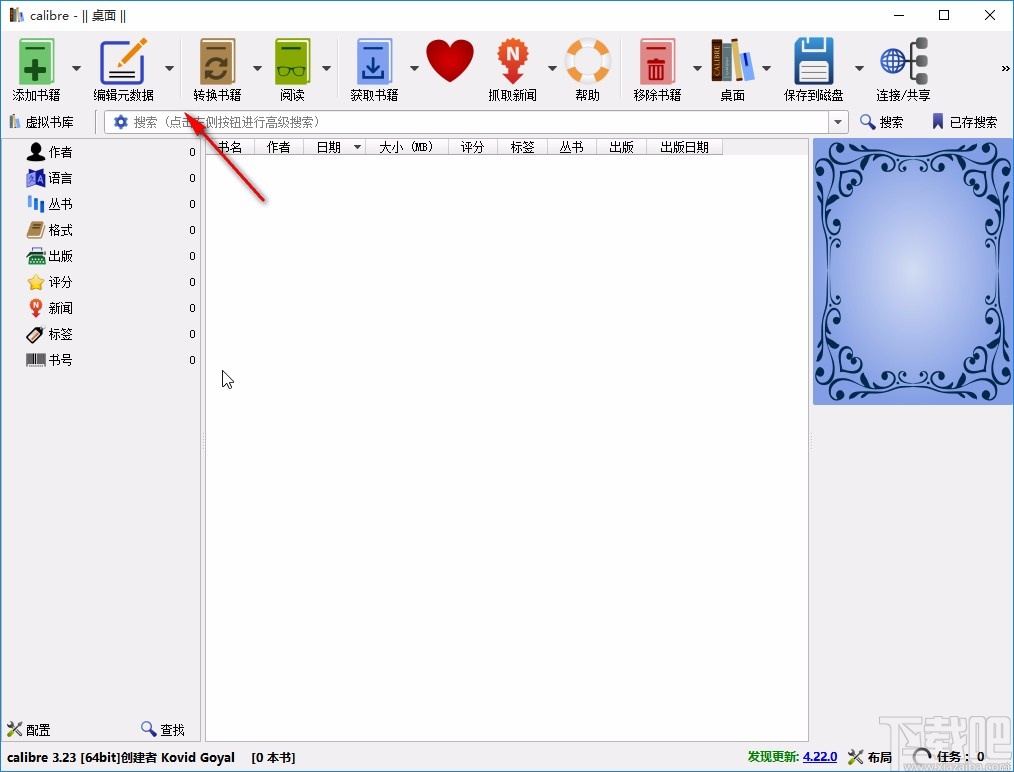The width and height of the screenshot is (1014, 772).
Task: Open Edit metadata dropdown arrow
Action: 169,68
